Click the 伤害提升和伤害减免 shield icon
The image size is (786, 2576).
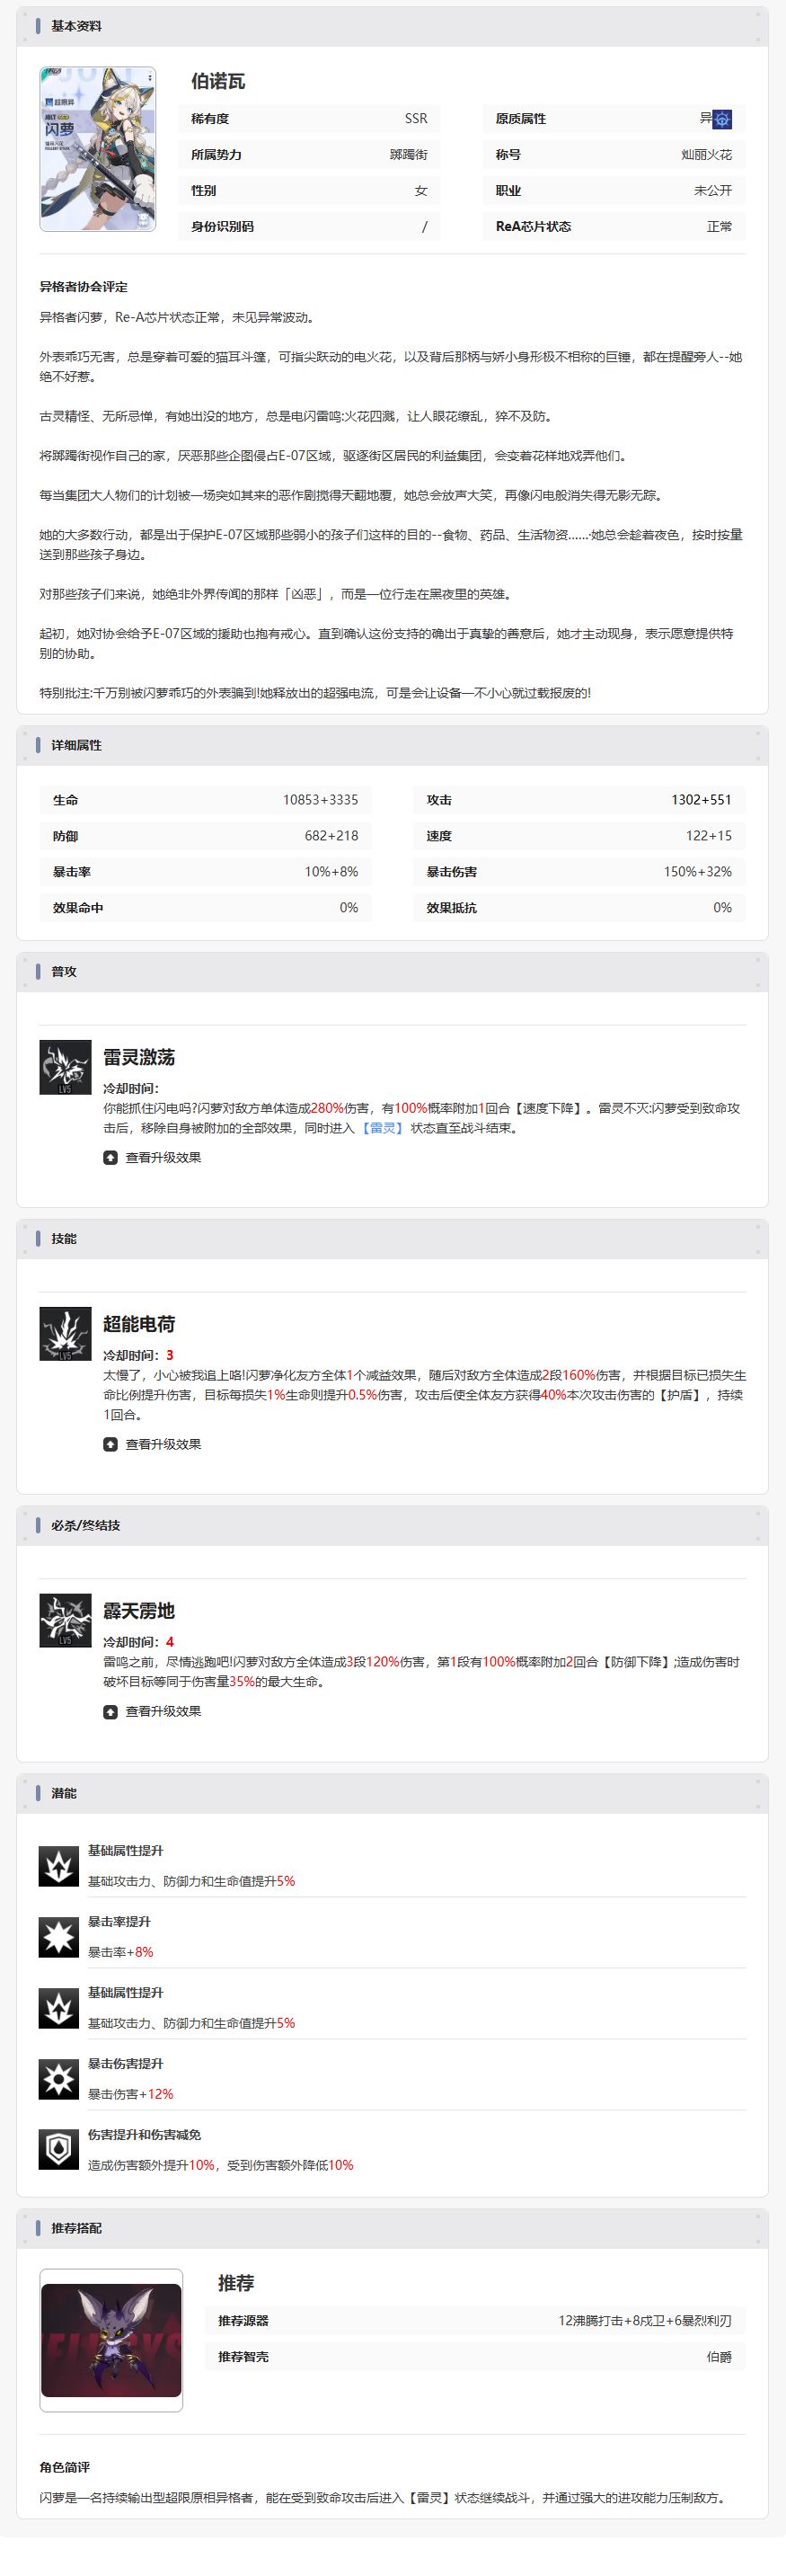[x=59, y=2150]
